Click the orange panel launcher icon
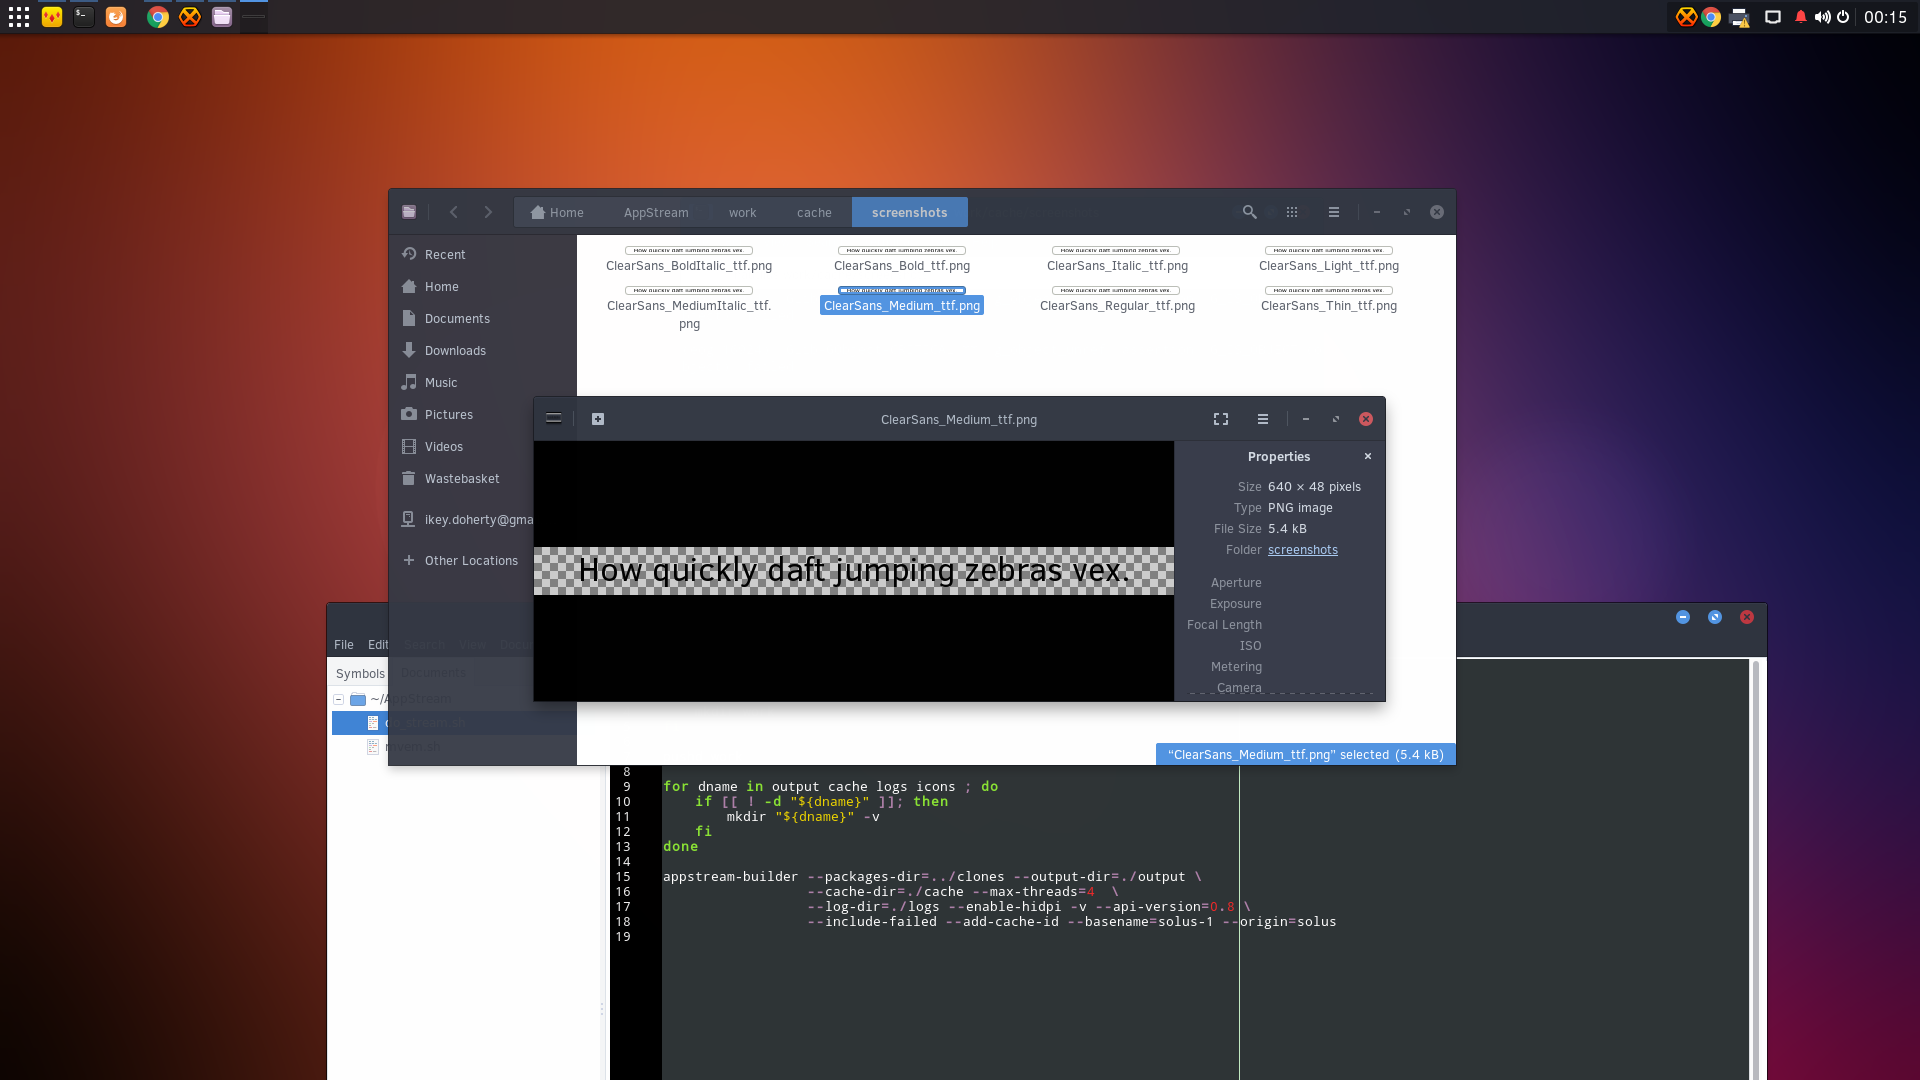This screenshot has height=1080, width=1920. pos(116,17)
